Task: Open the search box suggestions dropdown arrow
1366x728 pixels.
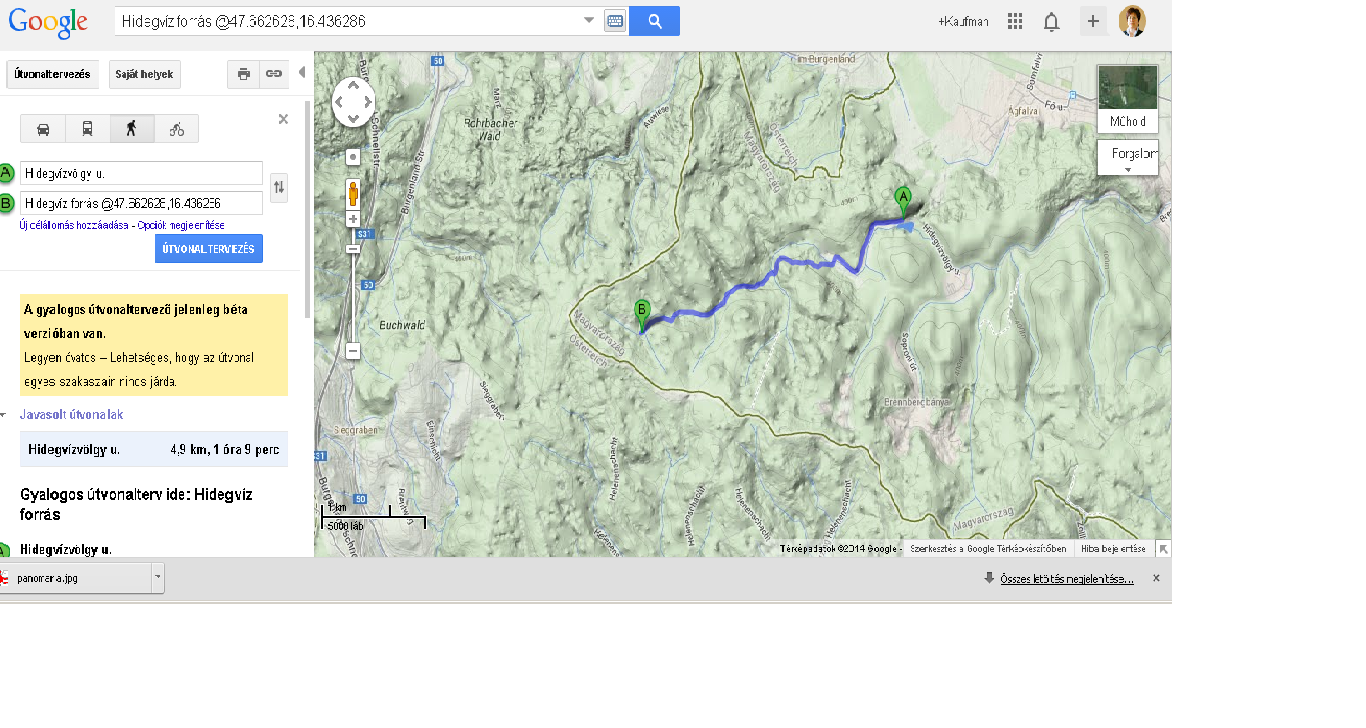Action: 589,21
